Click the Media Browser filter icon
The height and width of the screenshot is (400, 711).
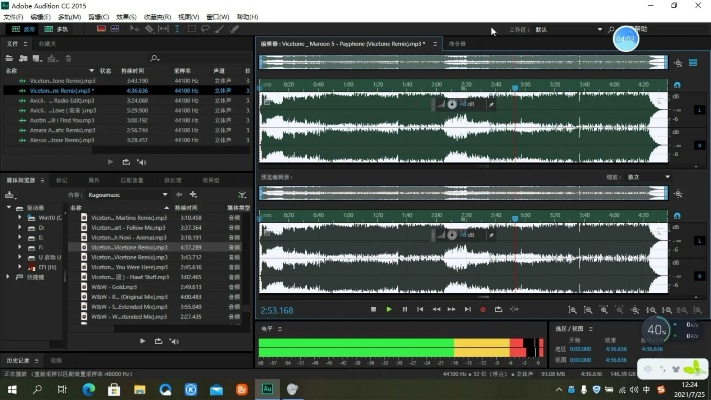(x=243, y=195)
